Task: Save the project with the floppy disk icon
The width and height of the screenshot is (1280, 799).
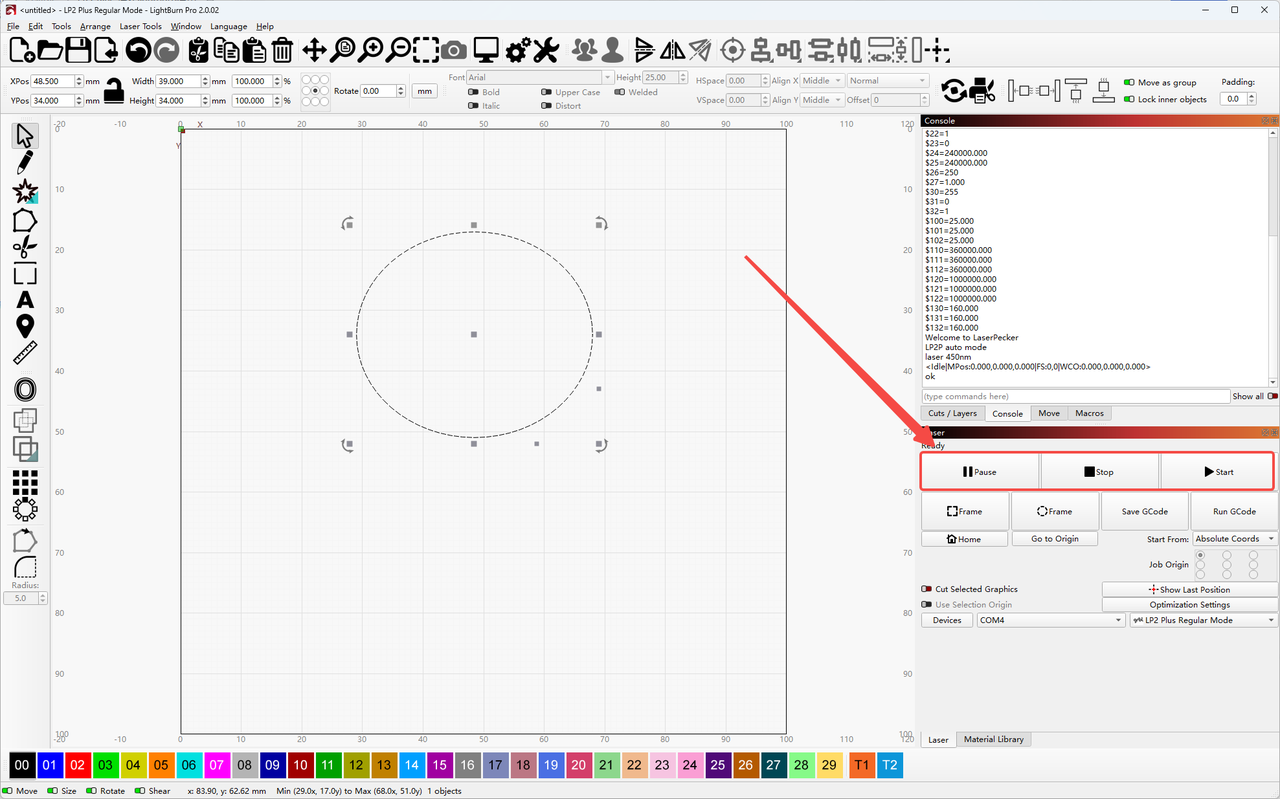Action: 78,49
